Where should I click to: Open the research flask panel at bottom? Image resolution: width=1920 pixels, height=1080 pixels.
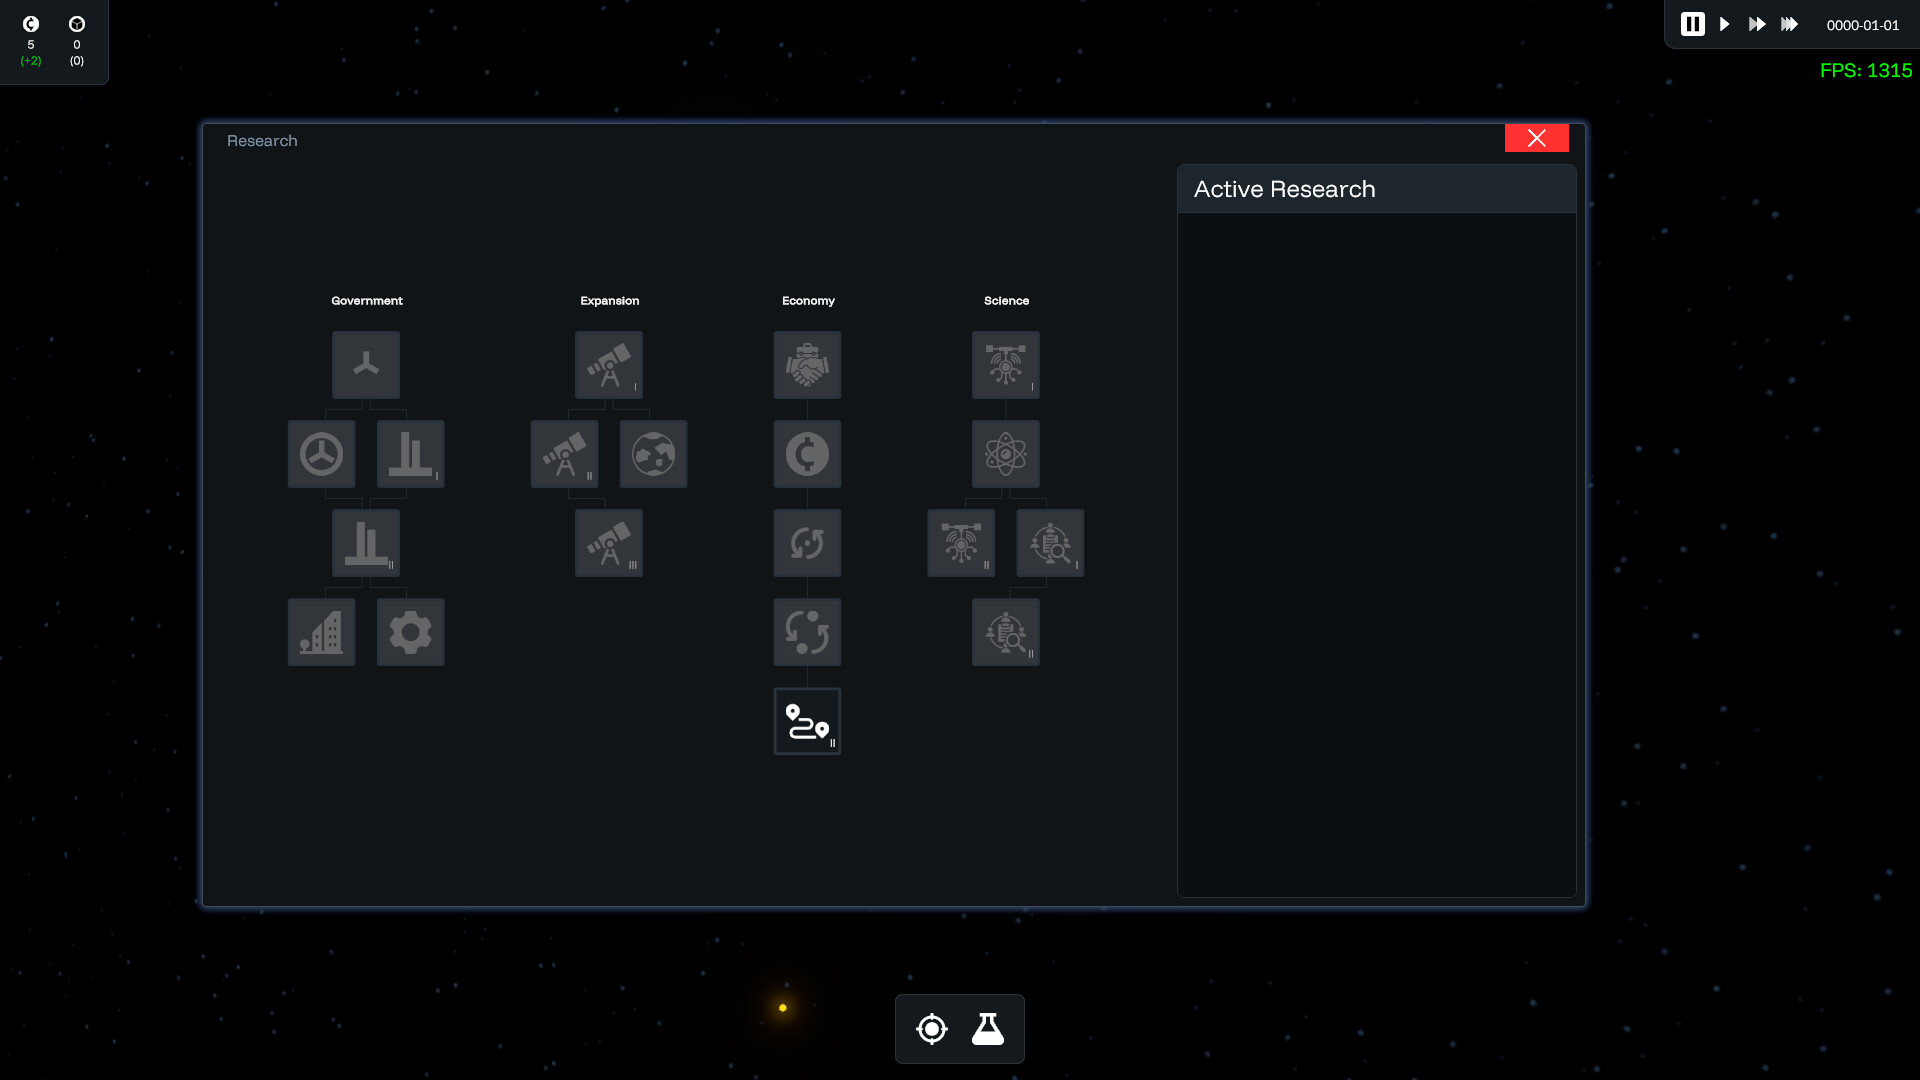(986, 1029)
